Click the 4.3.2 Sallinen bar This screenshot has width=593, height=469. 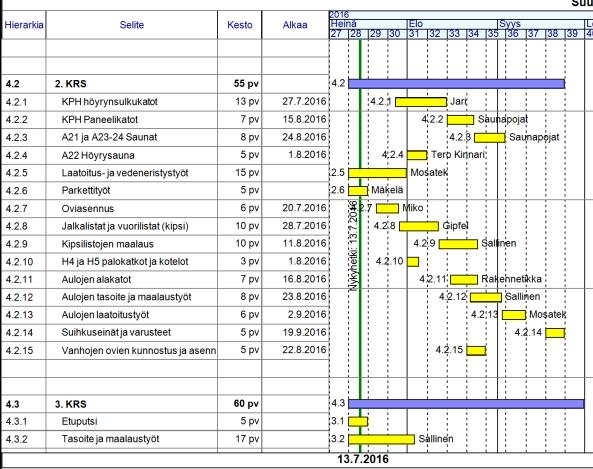click(382, 439)
